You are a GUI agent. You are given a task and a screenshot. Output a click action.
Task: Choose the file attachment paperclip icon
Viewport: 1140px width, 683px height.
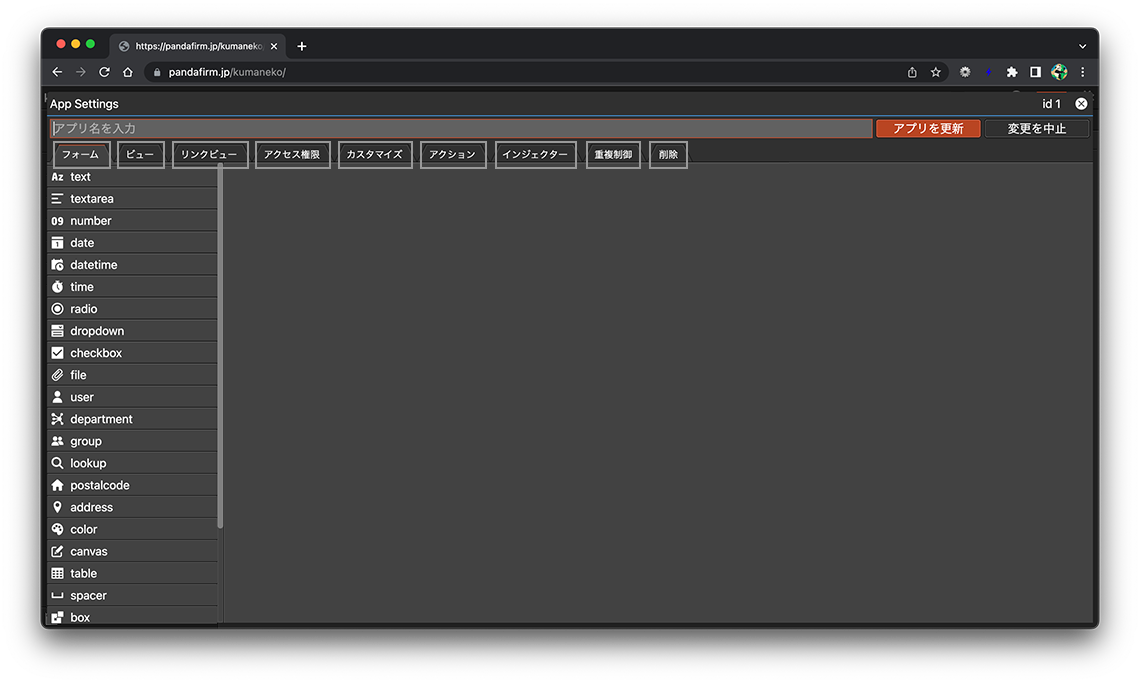coord(57,375)
